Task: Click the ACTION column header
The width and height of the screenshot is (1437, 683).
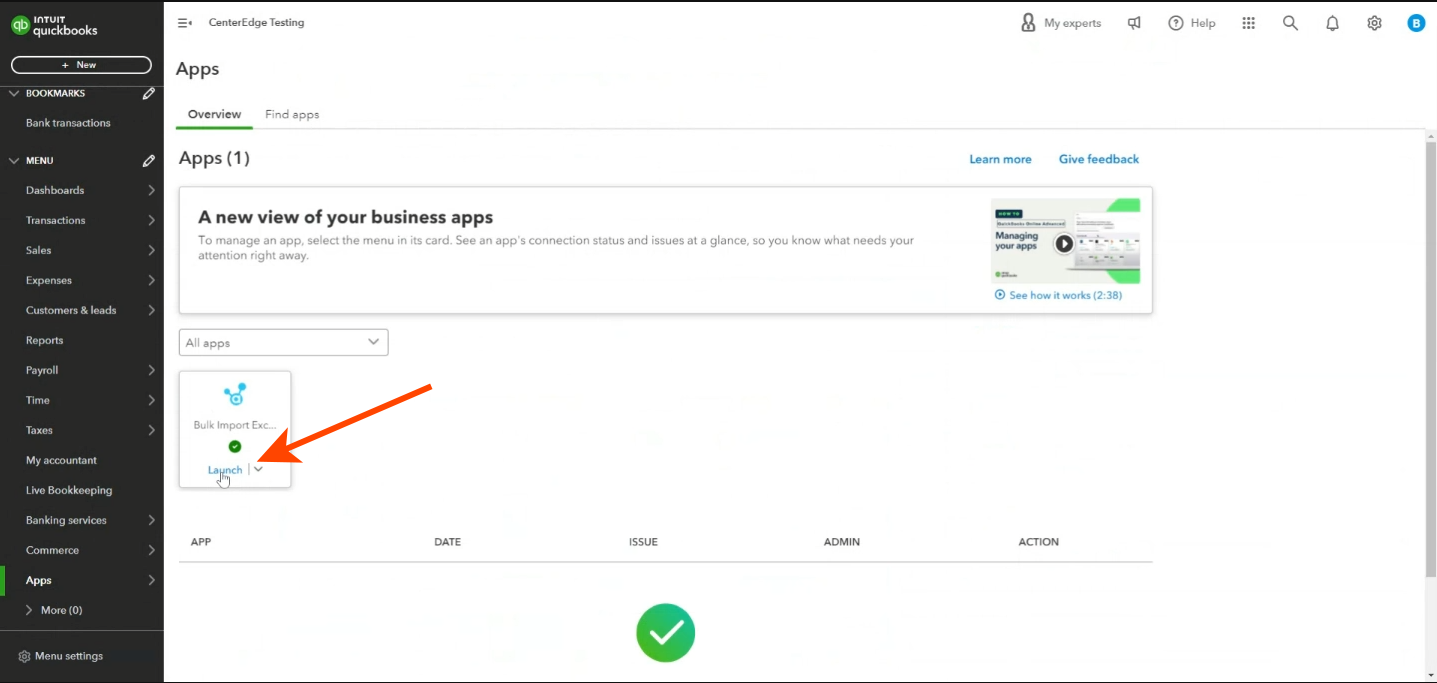Action: coord(1038,542)
